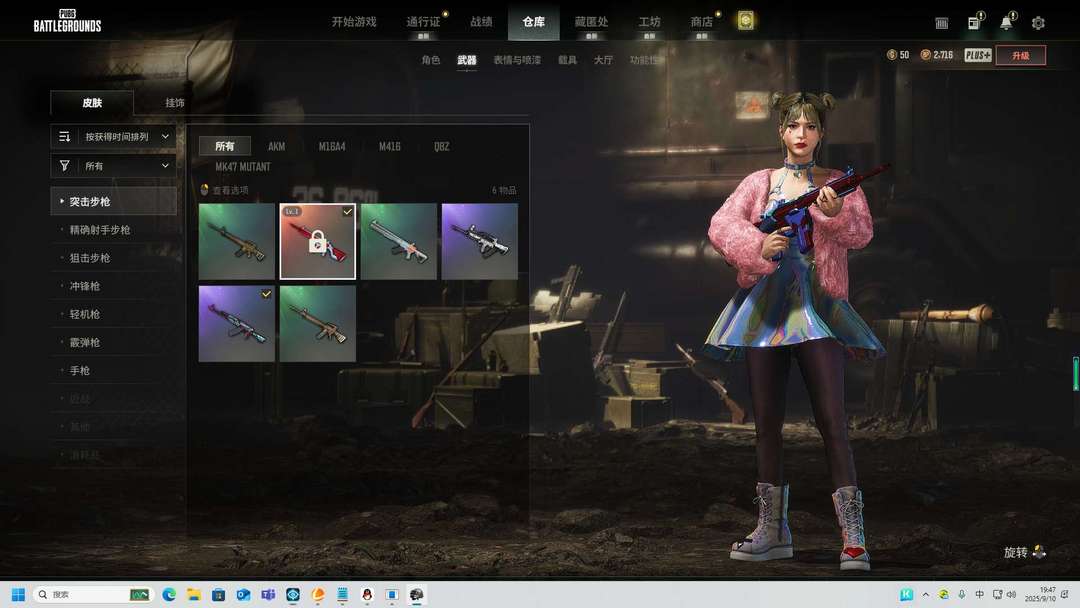The image size is (1080, 608).
Task: Click the 50 coin currency icon
Action: click(x=892, y=54)
